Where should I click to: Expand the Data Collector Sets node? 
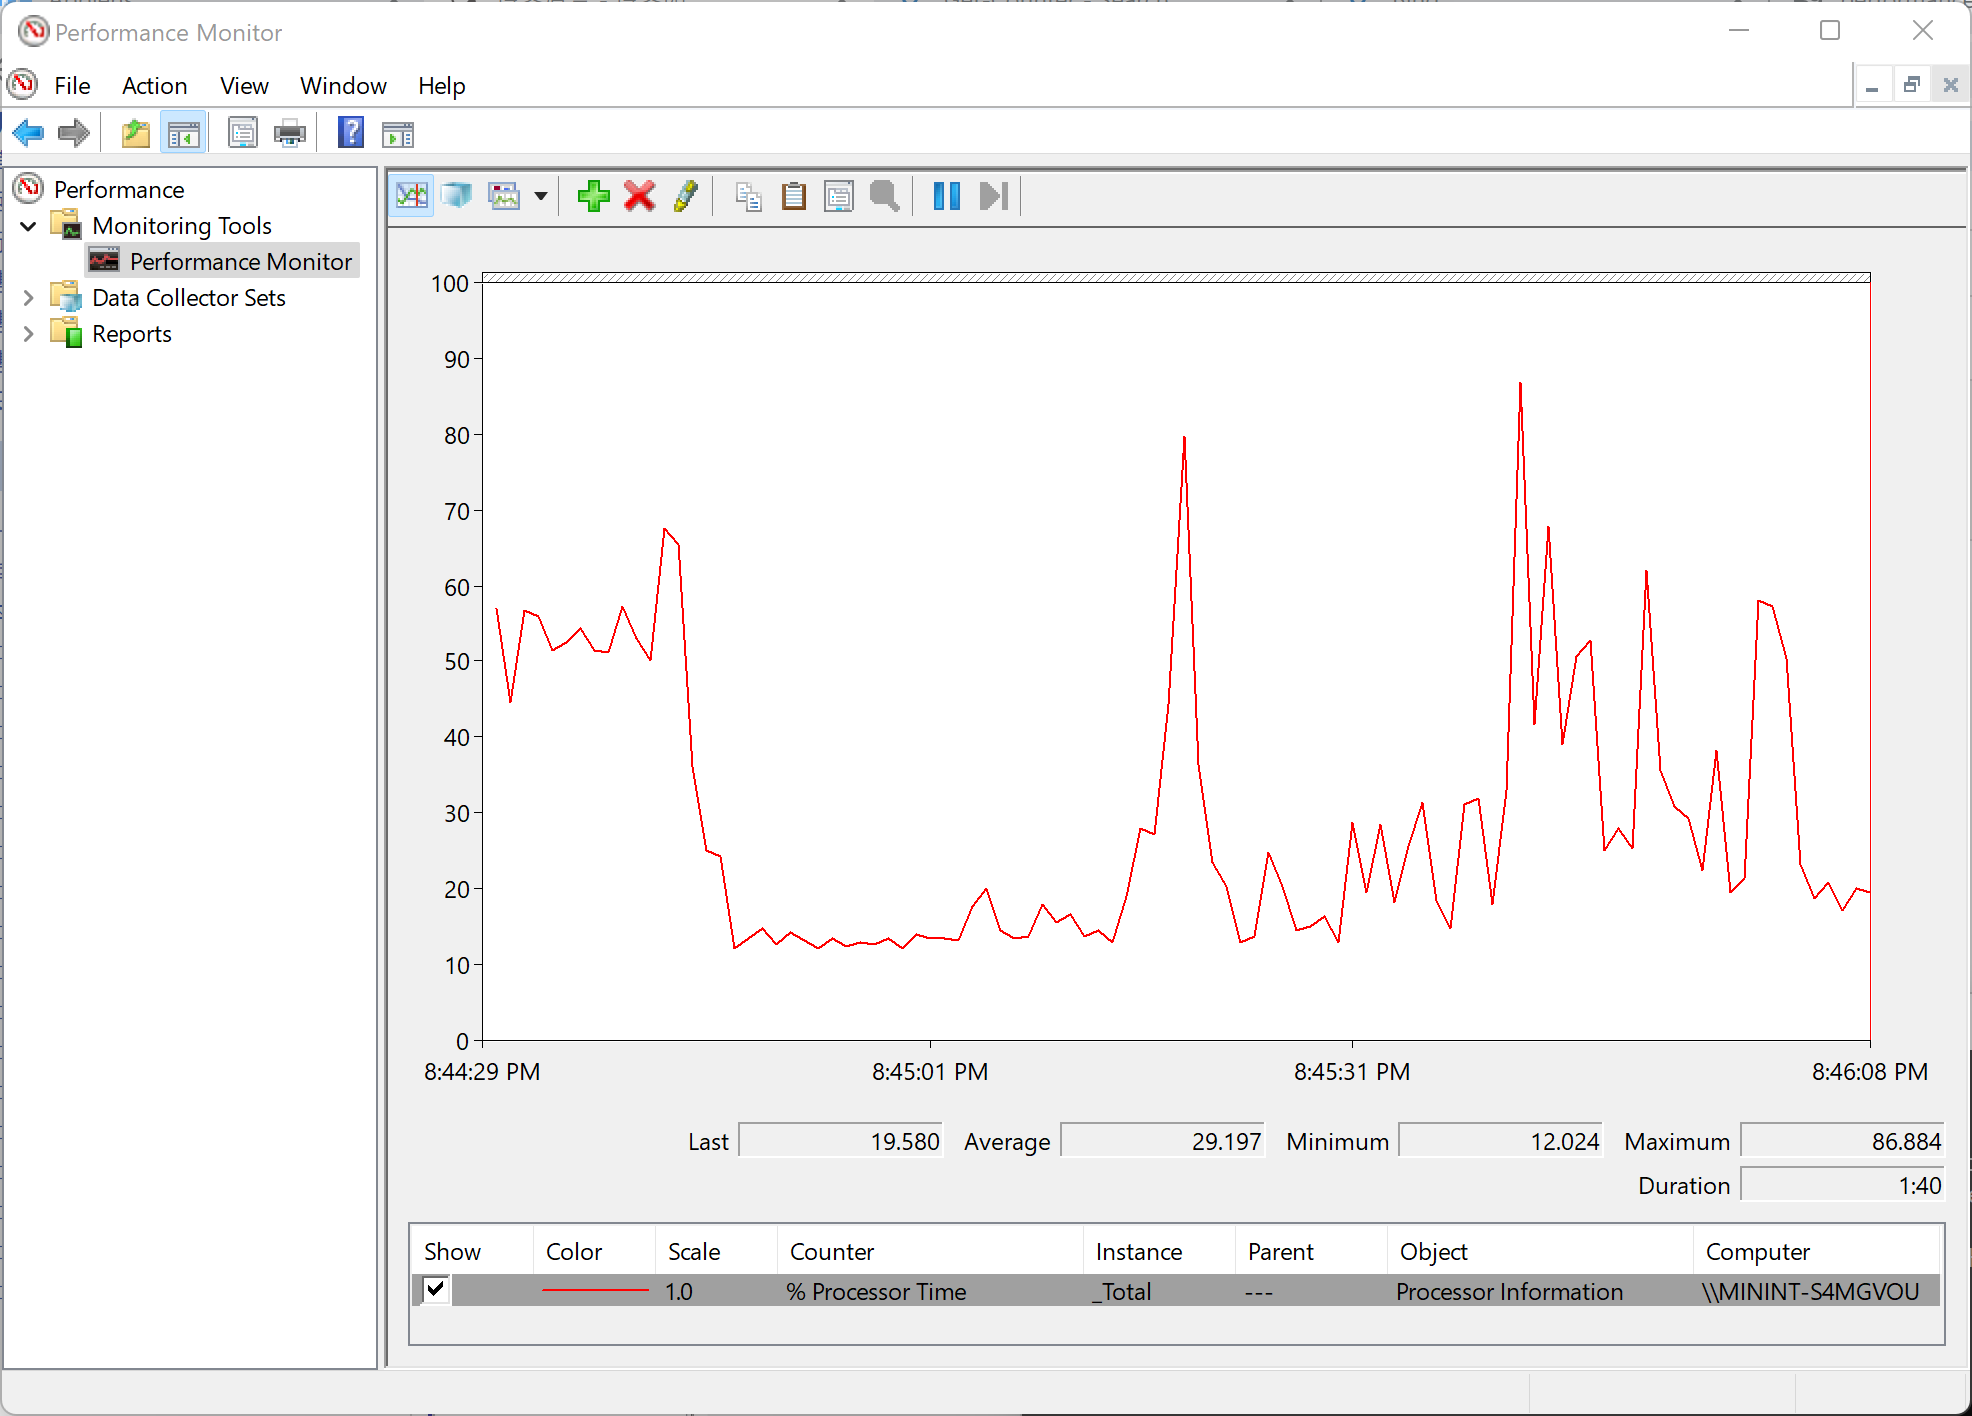(28, 298)
